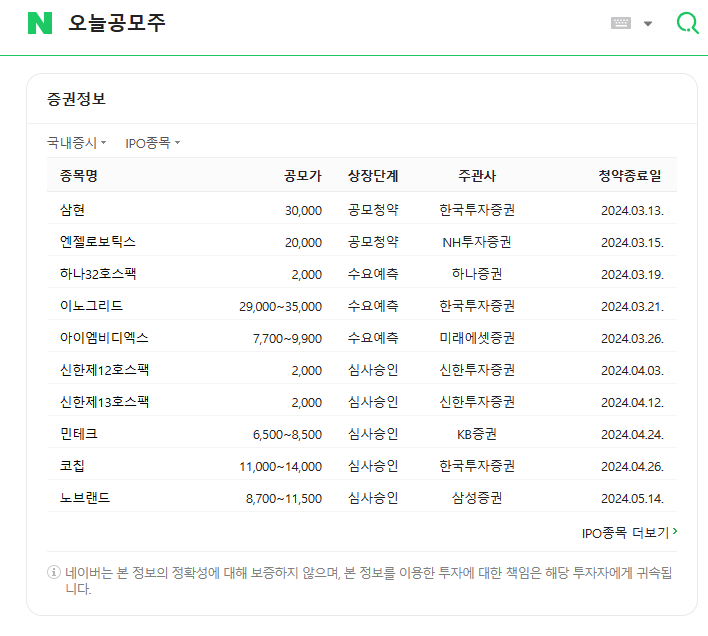This screenshot has width=708, height=636.
Task: Click the 30,000 price for 삼현
Action: click(x=303, y=211)
